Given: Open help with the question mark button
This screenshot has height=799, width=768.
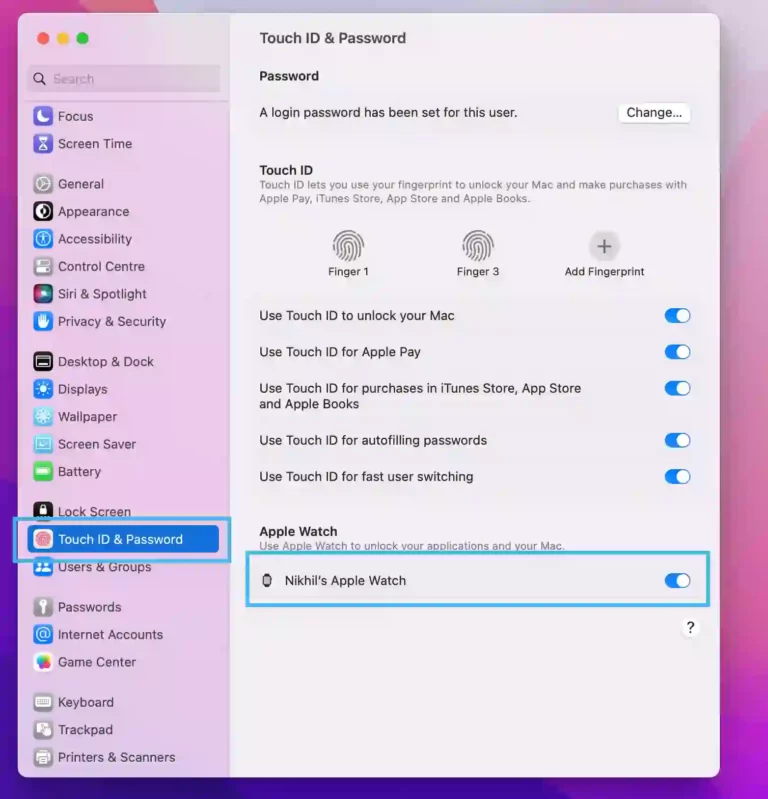Looking at the screenshot, I should (690, 627).
